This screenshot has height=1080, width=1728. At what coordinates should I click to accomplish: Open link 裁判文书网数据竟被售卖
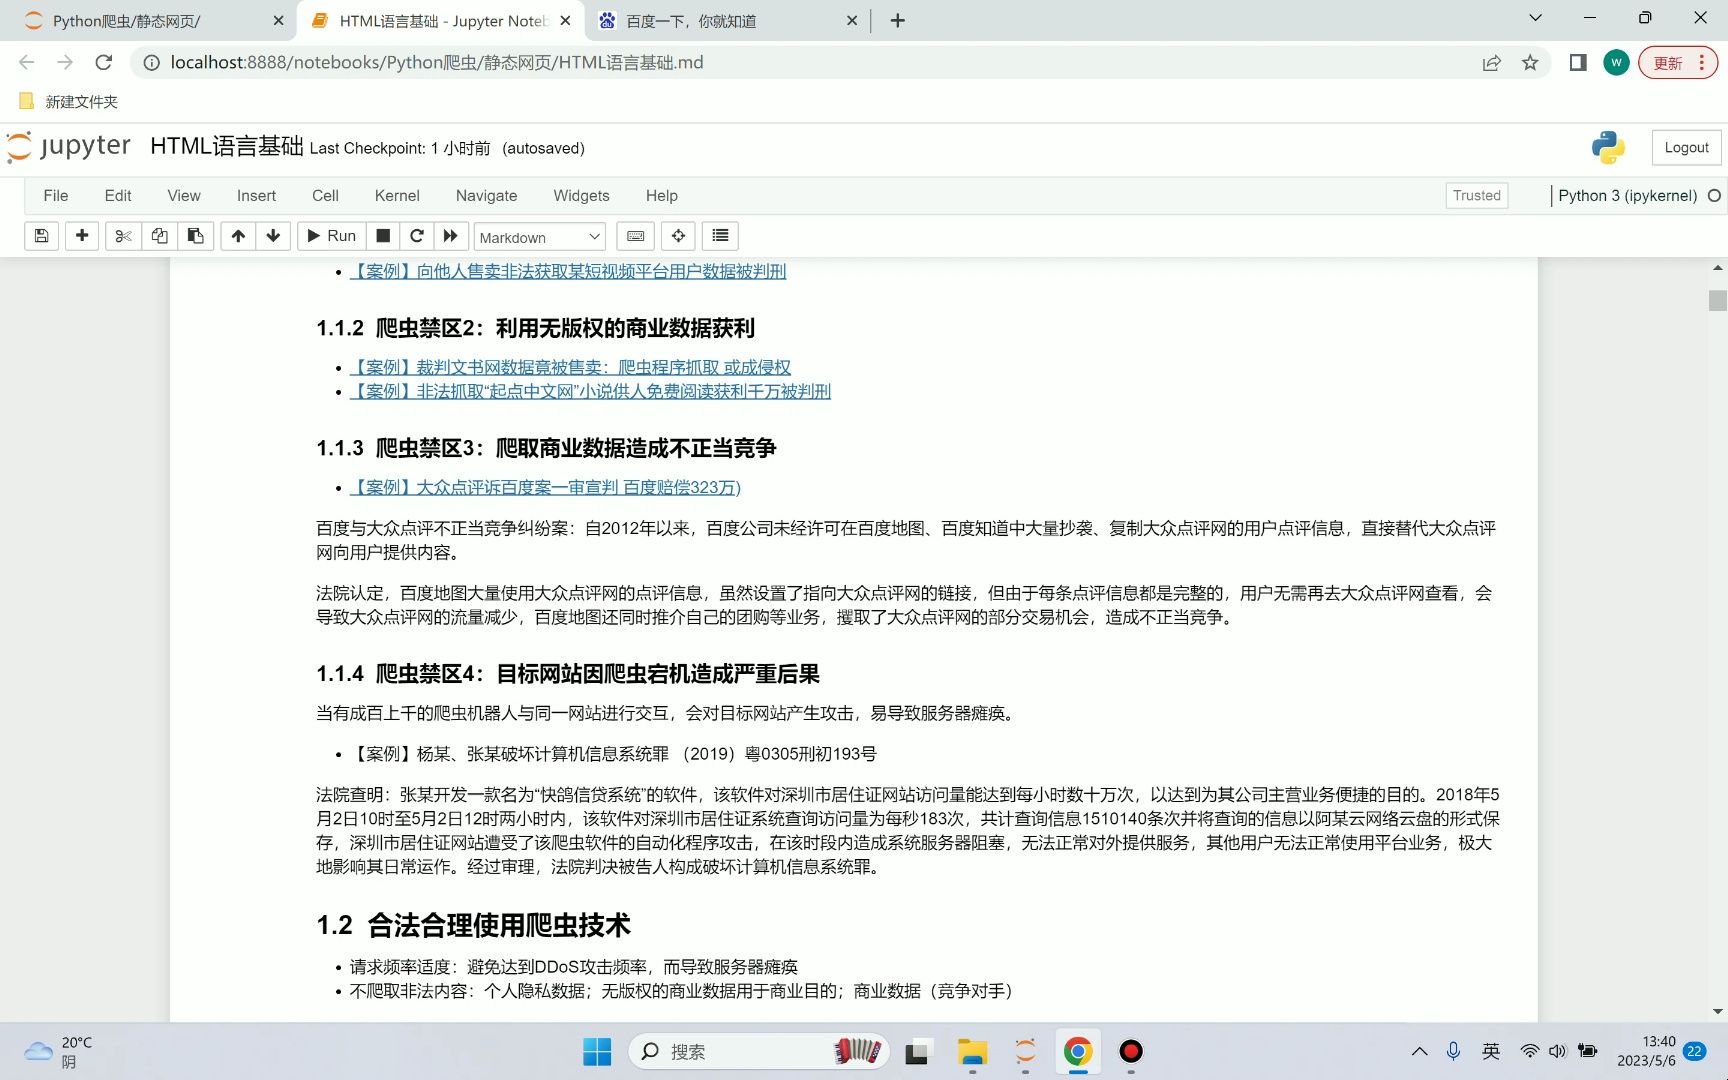pyautogui.click(x=570, y=367)
